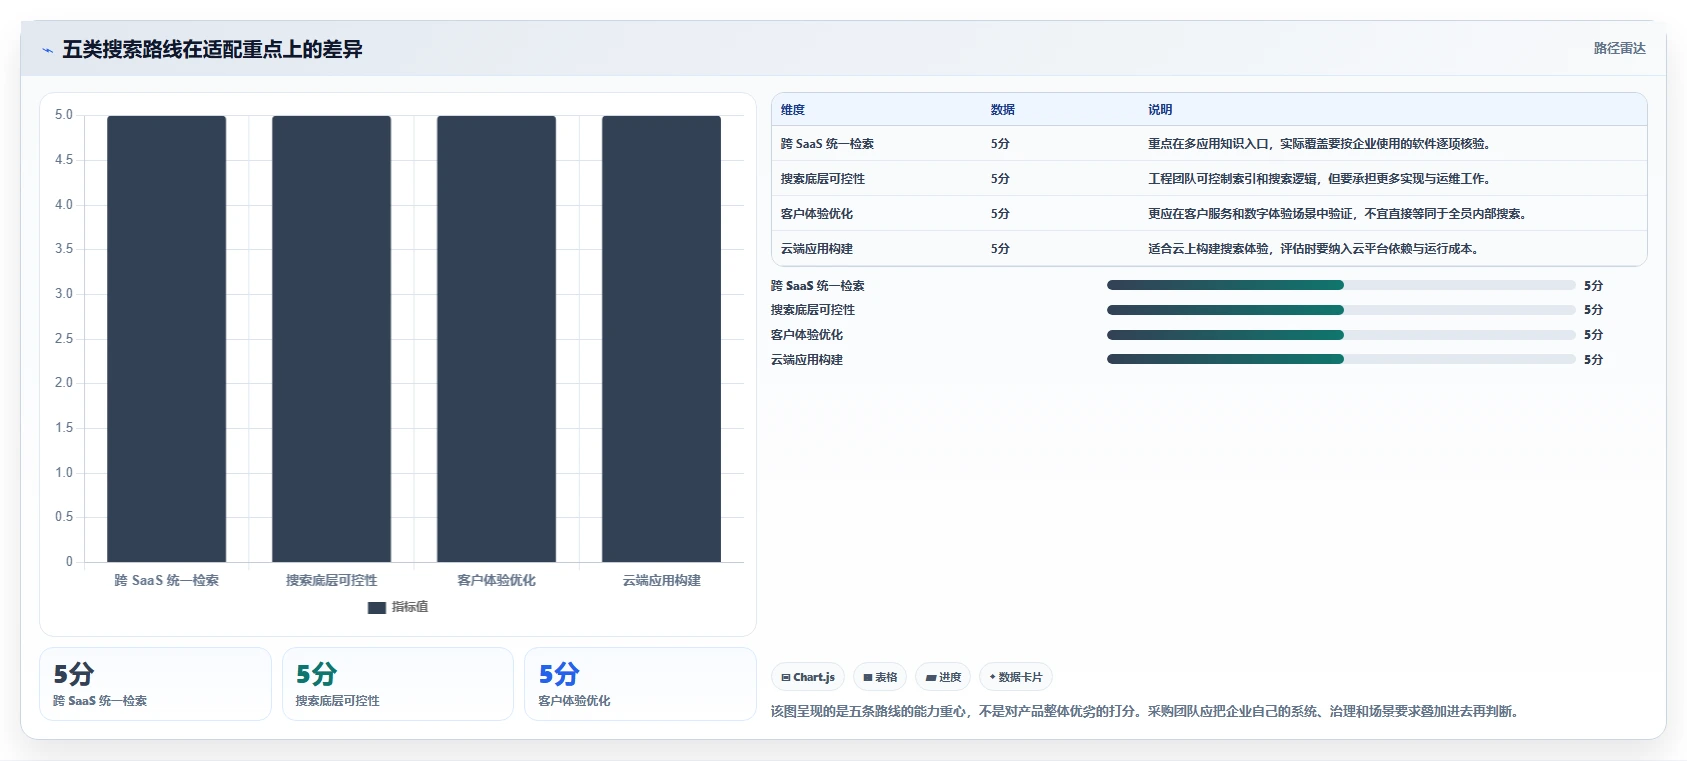This screenshot has width=1687, height=761.
Task: Click the 搜索底层可控性 chart bar
Action: click(332, 339)
